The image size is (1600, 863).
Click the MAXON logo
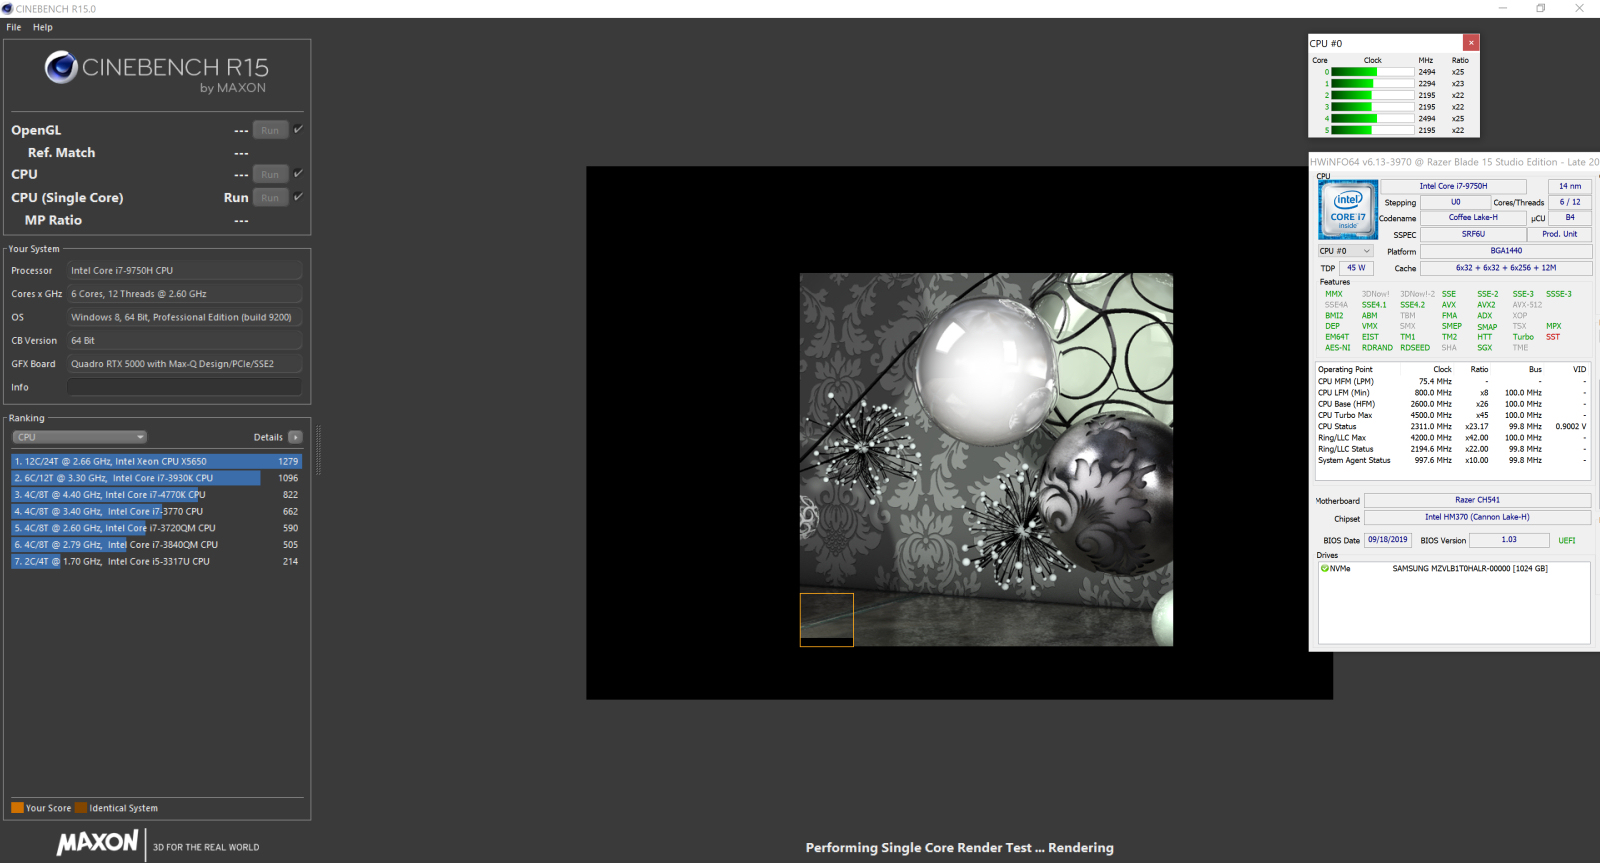coord(97,843)
